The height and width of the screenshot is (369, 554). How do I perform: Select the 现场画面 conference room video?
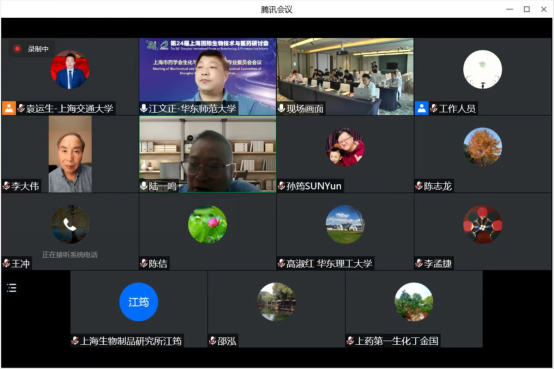point(345,76)
